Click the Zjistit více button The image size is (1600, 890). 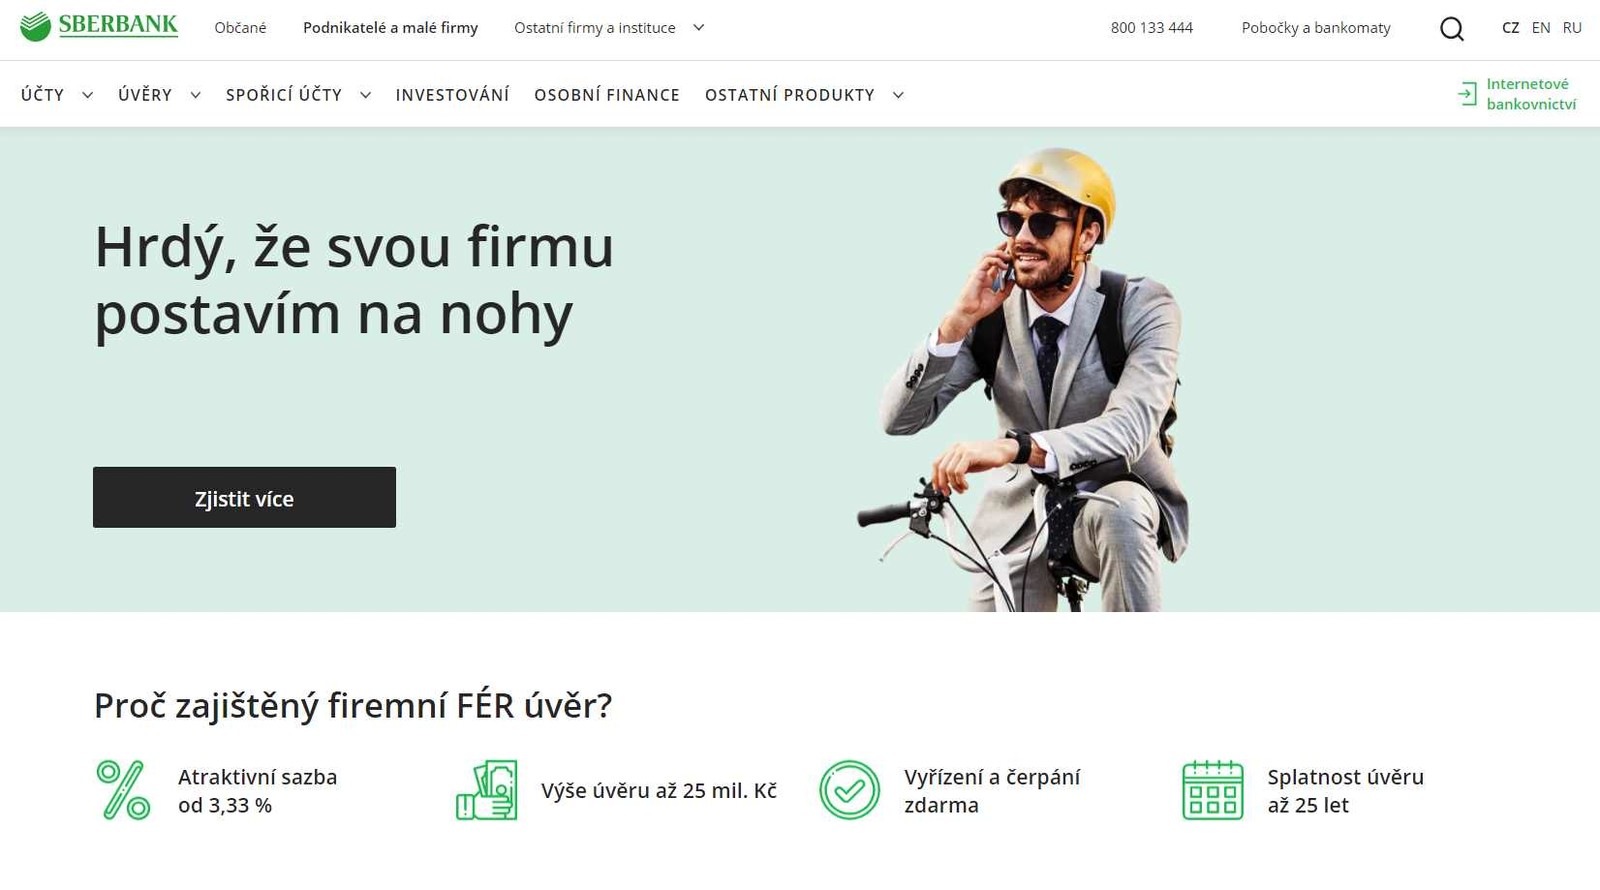(244, 497)
